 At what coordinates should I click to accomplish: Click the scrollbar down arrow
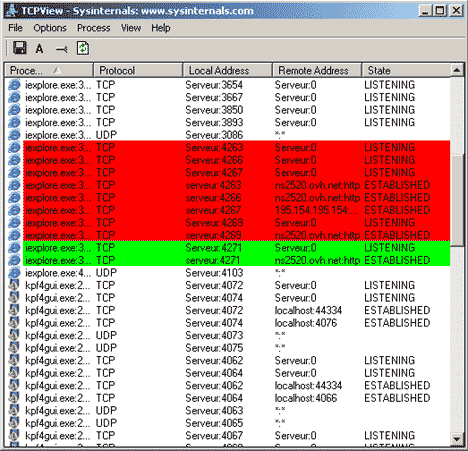457,439
